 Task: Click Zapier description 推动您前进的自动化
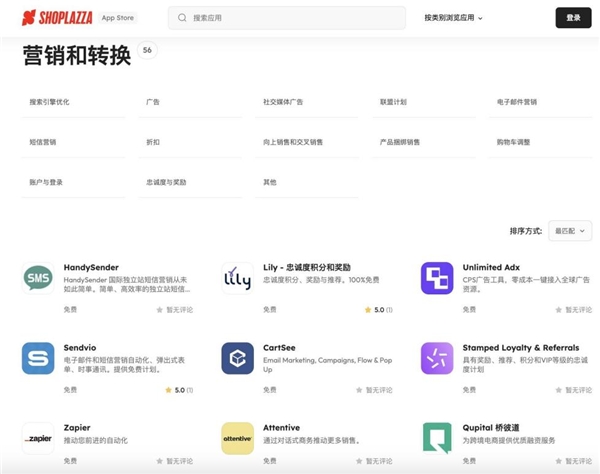pos(96,440)
